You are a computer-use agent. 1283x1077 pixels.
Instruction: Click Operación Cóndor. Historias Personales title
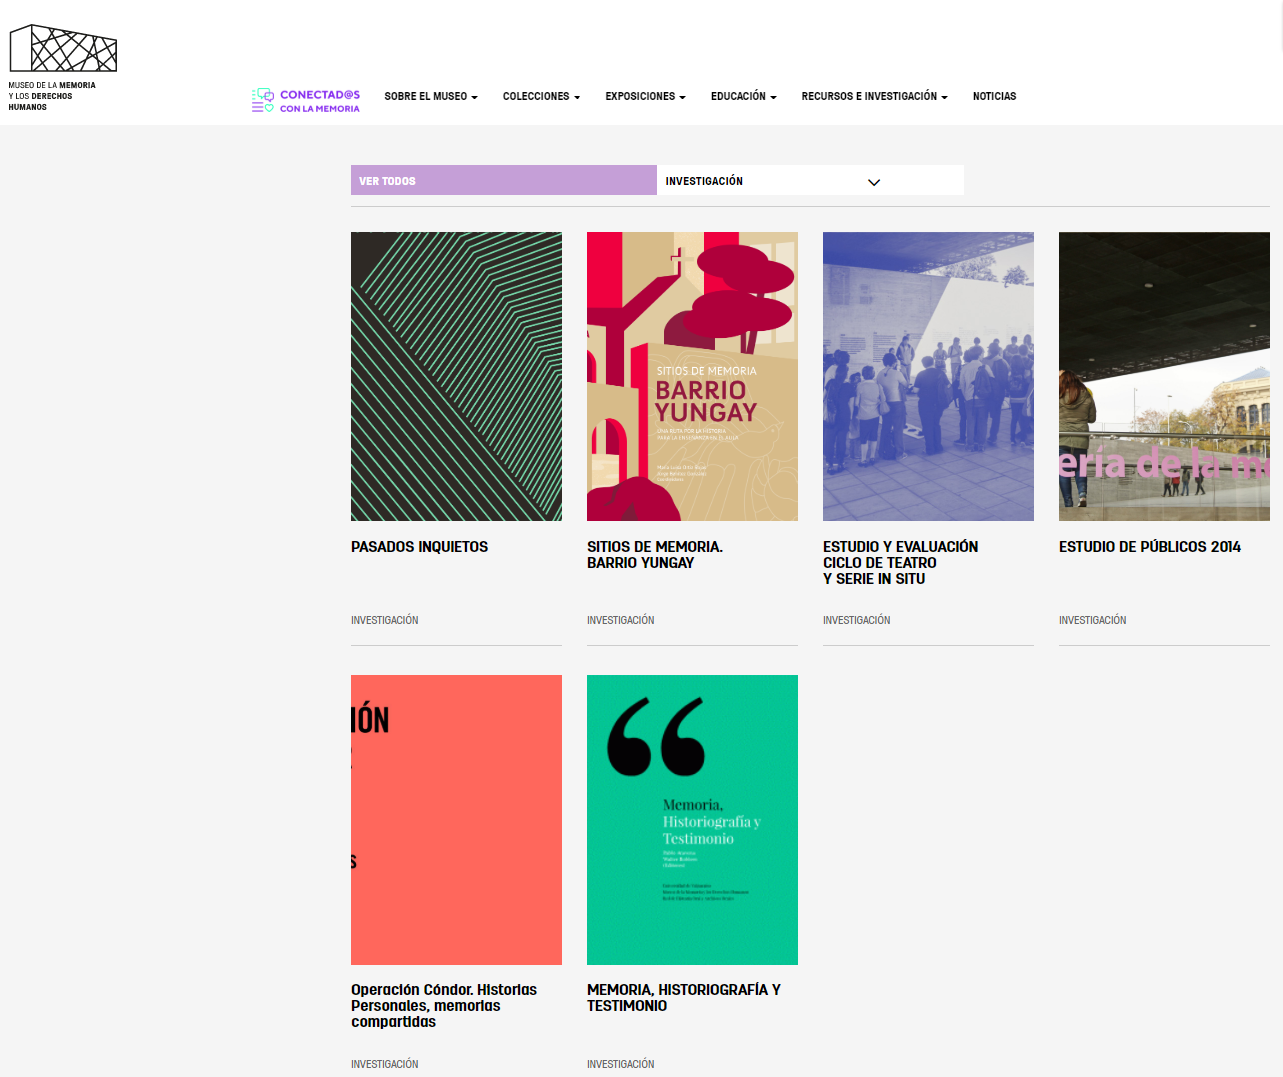click(x=444, y=1006)
